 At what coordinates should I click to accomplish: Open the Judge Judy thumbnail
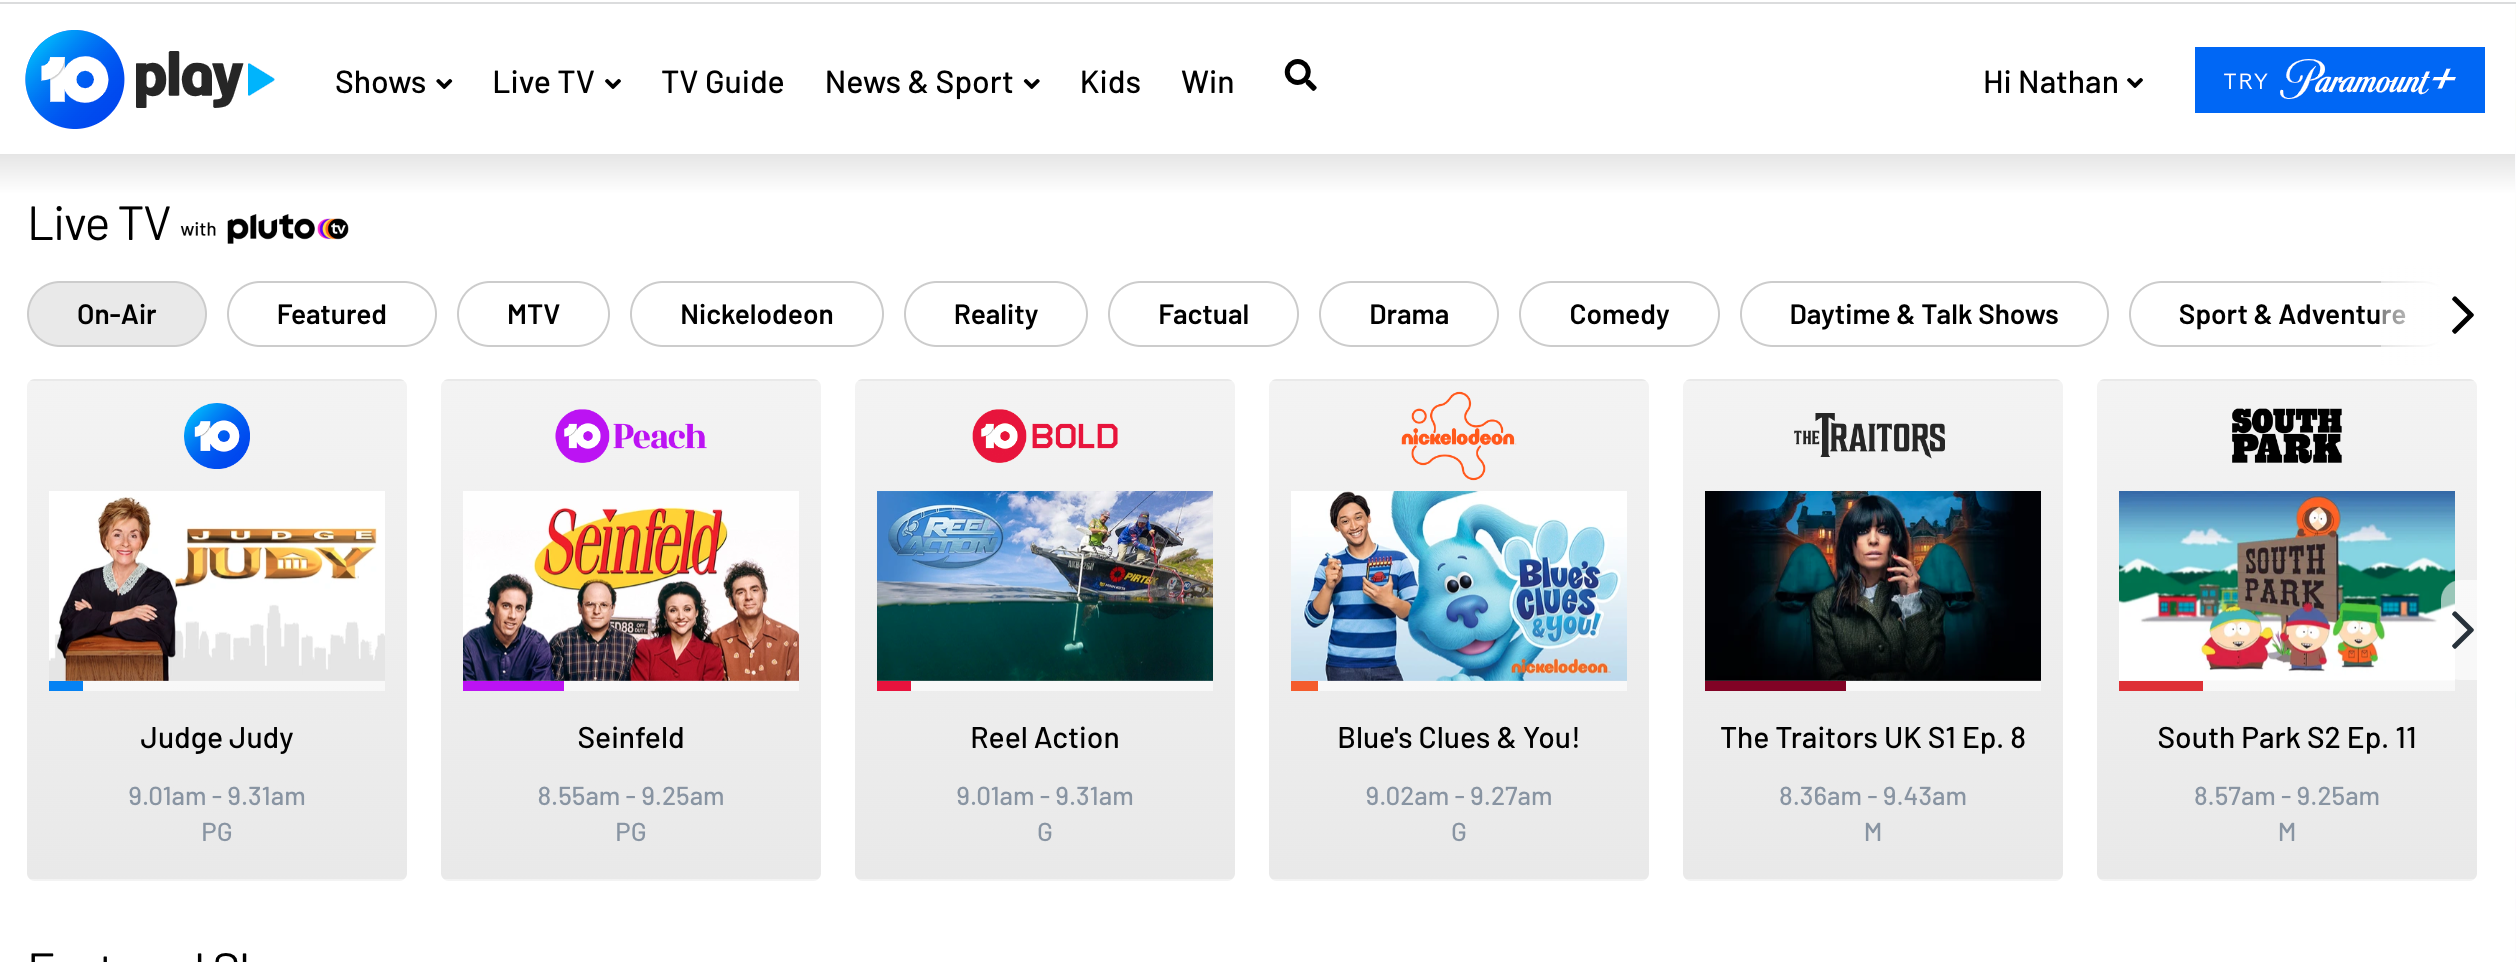click(217, 586)
